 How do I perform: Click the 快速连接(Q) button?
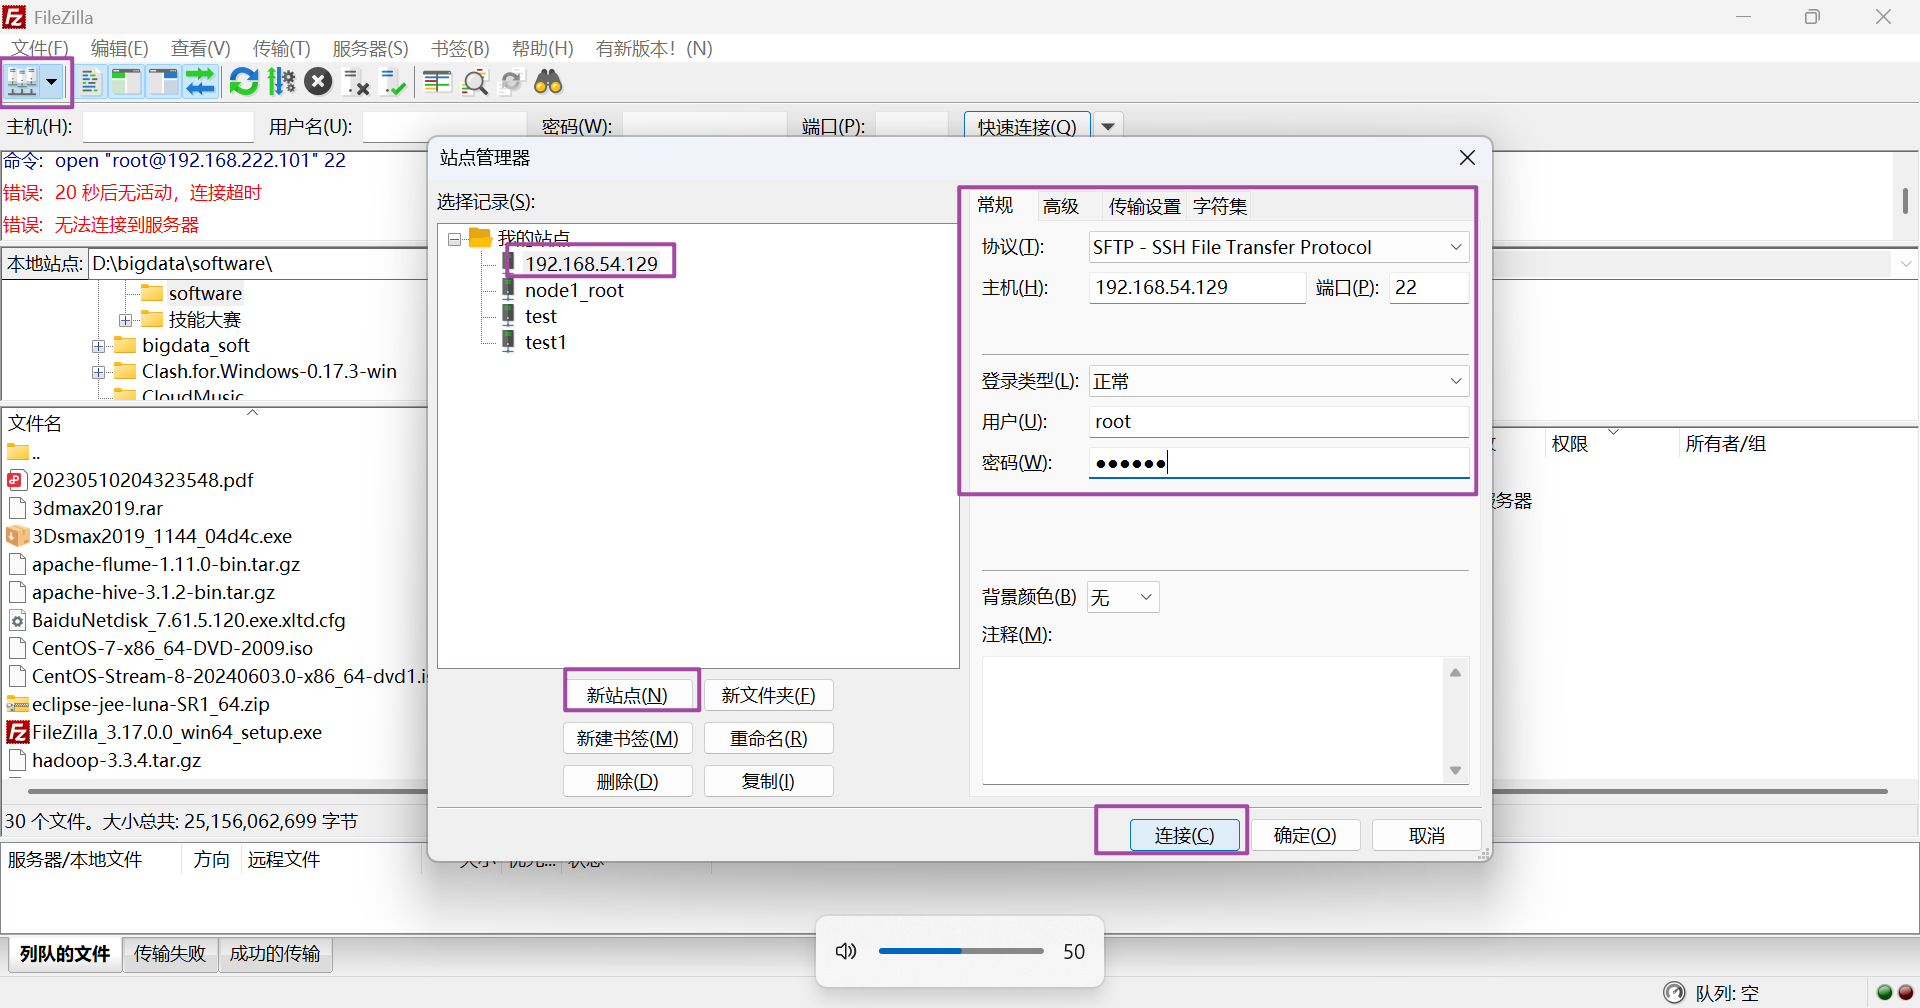[x=1027, y=126]
